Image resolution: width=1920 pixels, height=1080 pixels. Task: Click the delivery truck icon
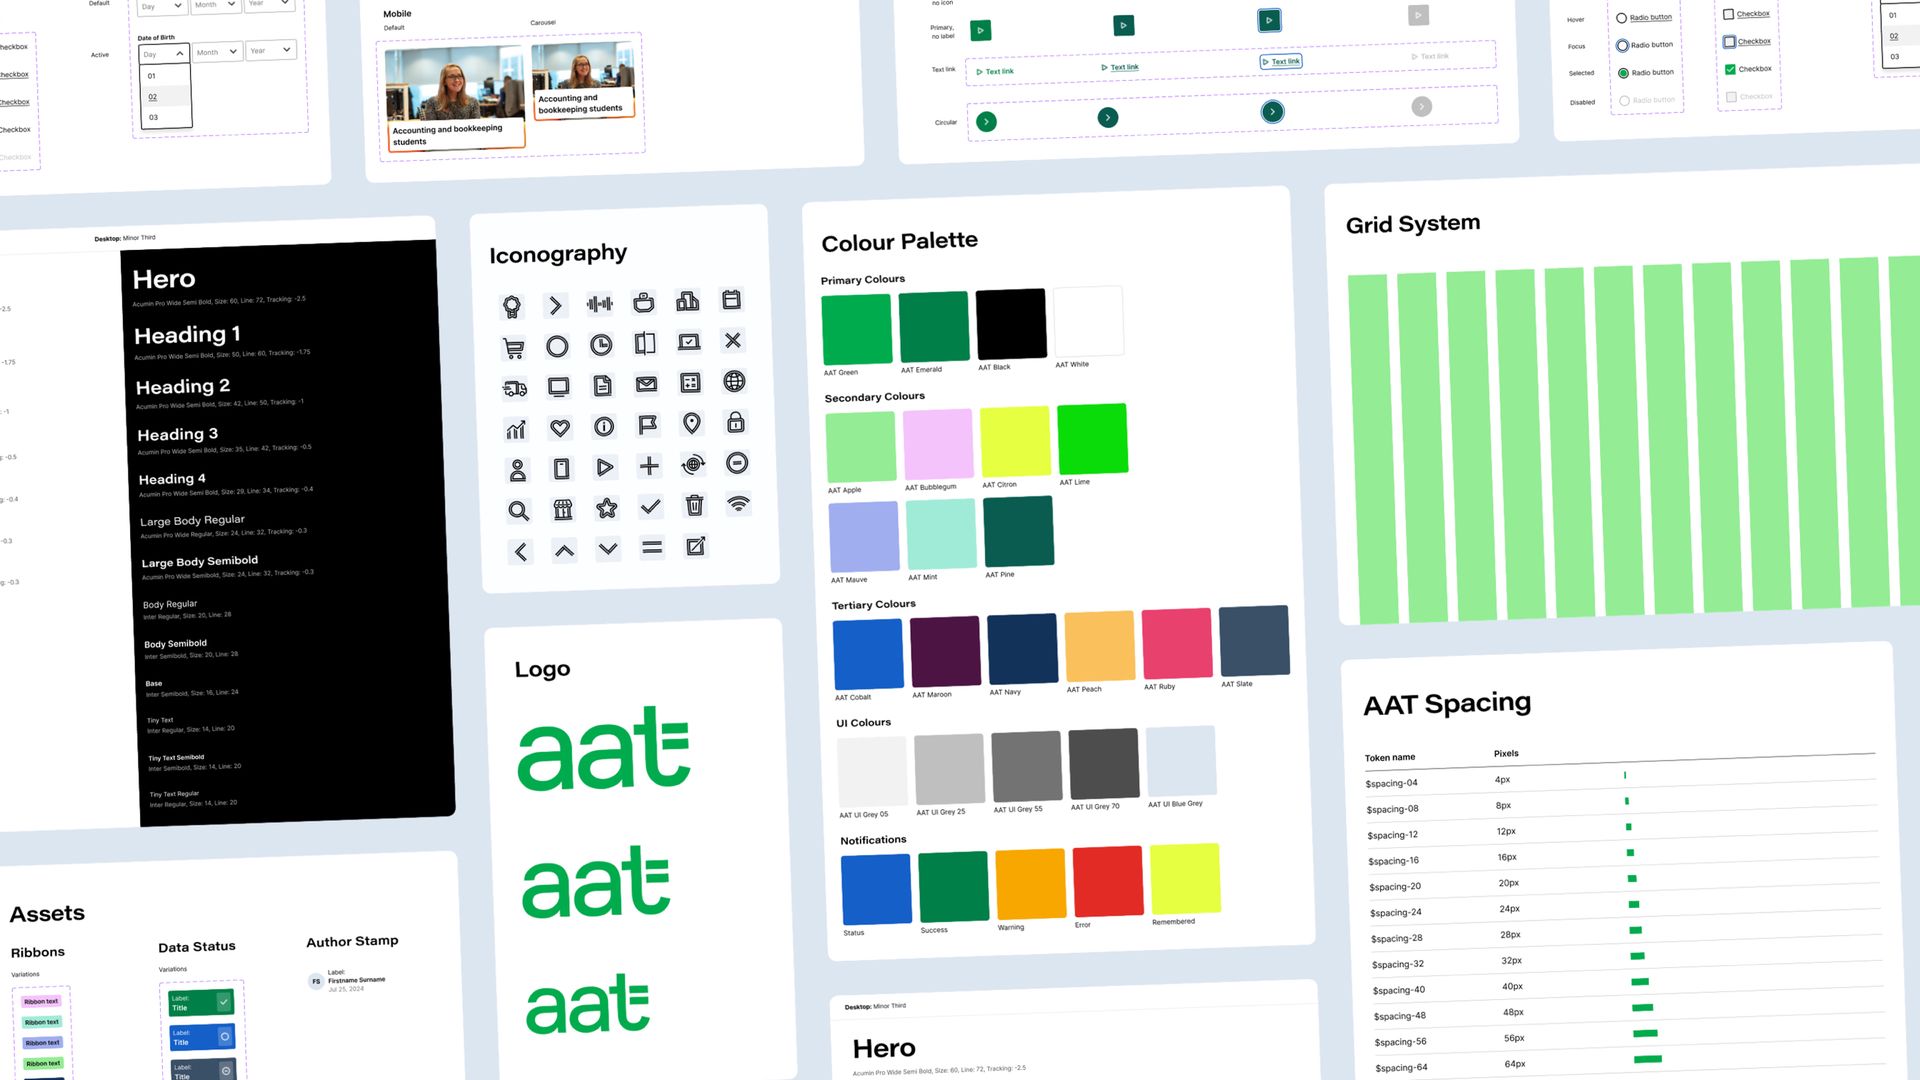pyautogui.click(x=515, y=389)
